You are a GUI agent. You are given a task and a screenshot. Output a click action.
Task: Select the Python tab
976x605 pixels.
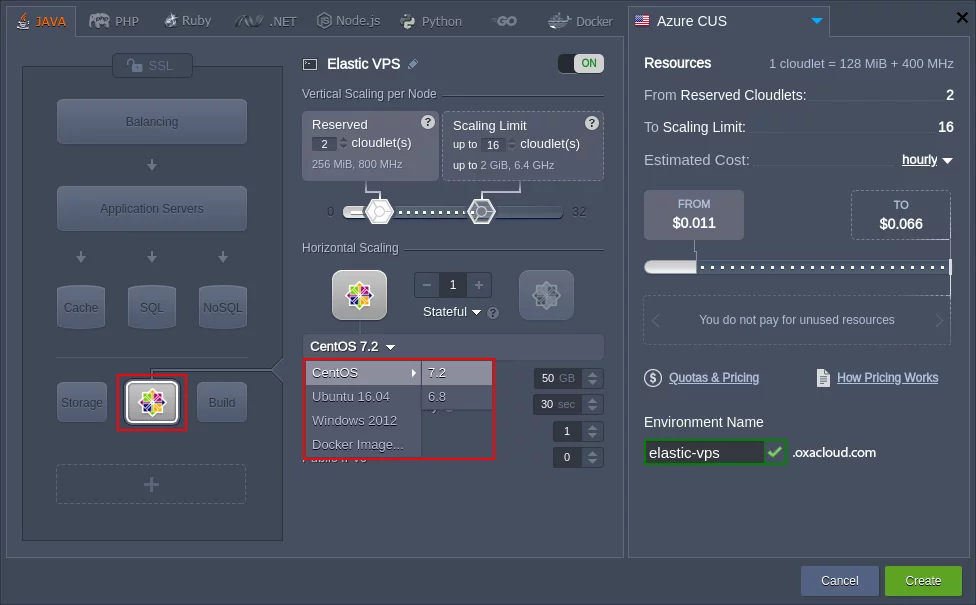pos(431,21)
